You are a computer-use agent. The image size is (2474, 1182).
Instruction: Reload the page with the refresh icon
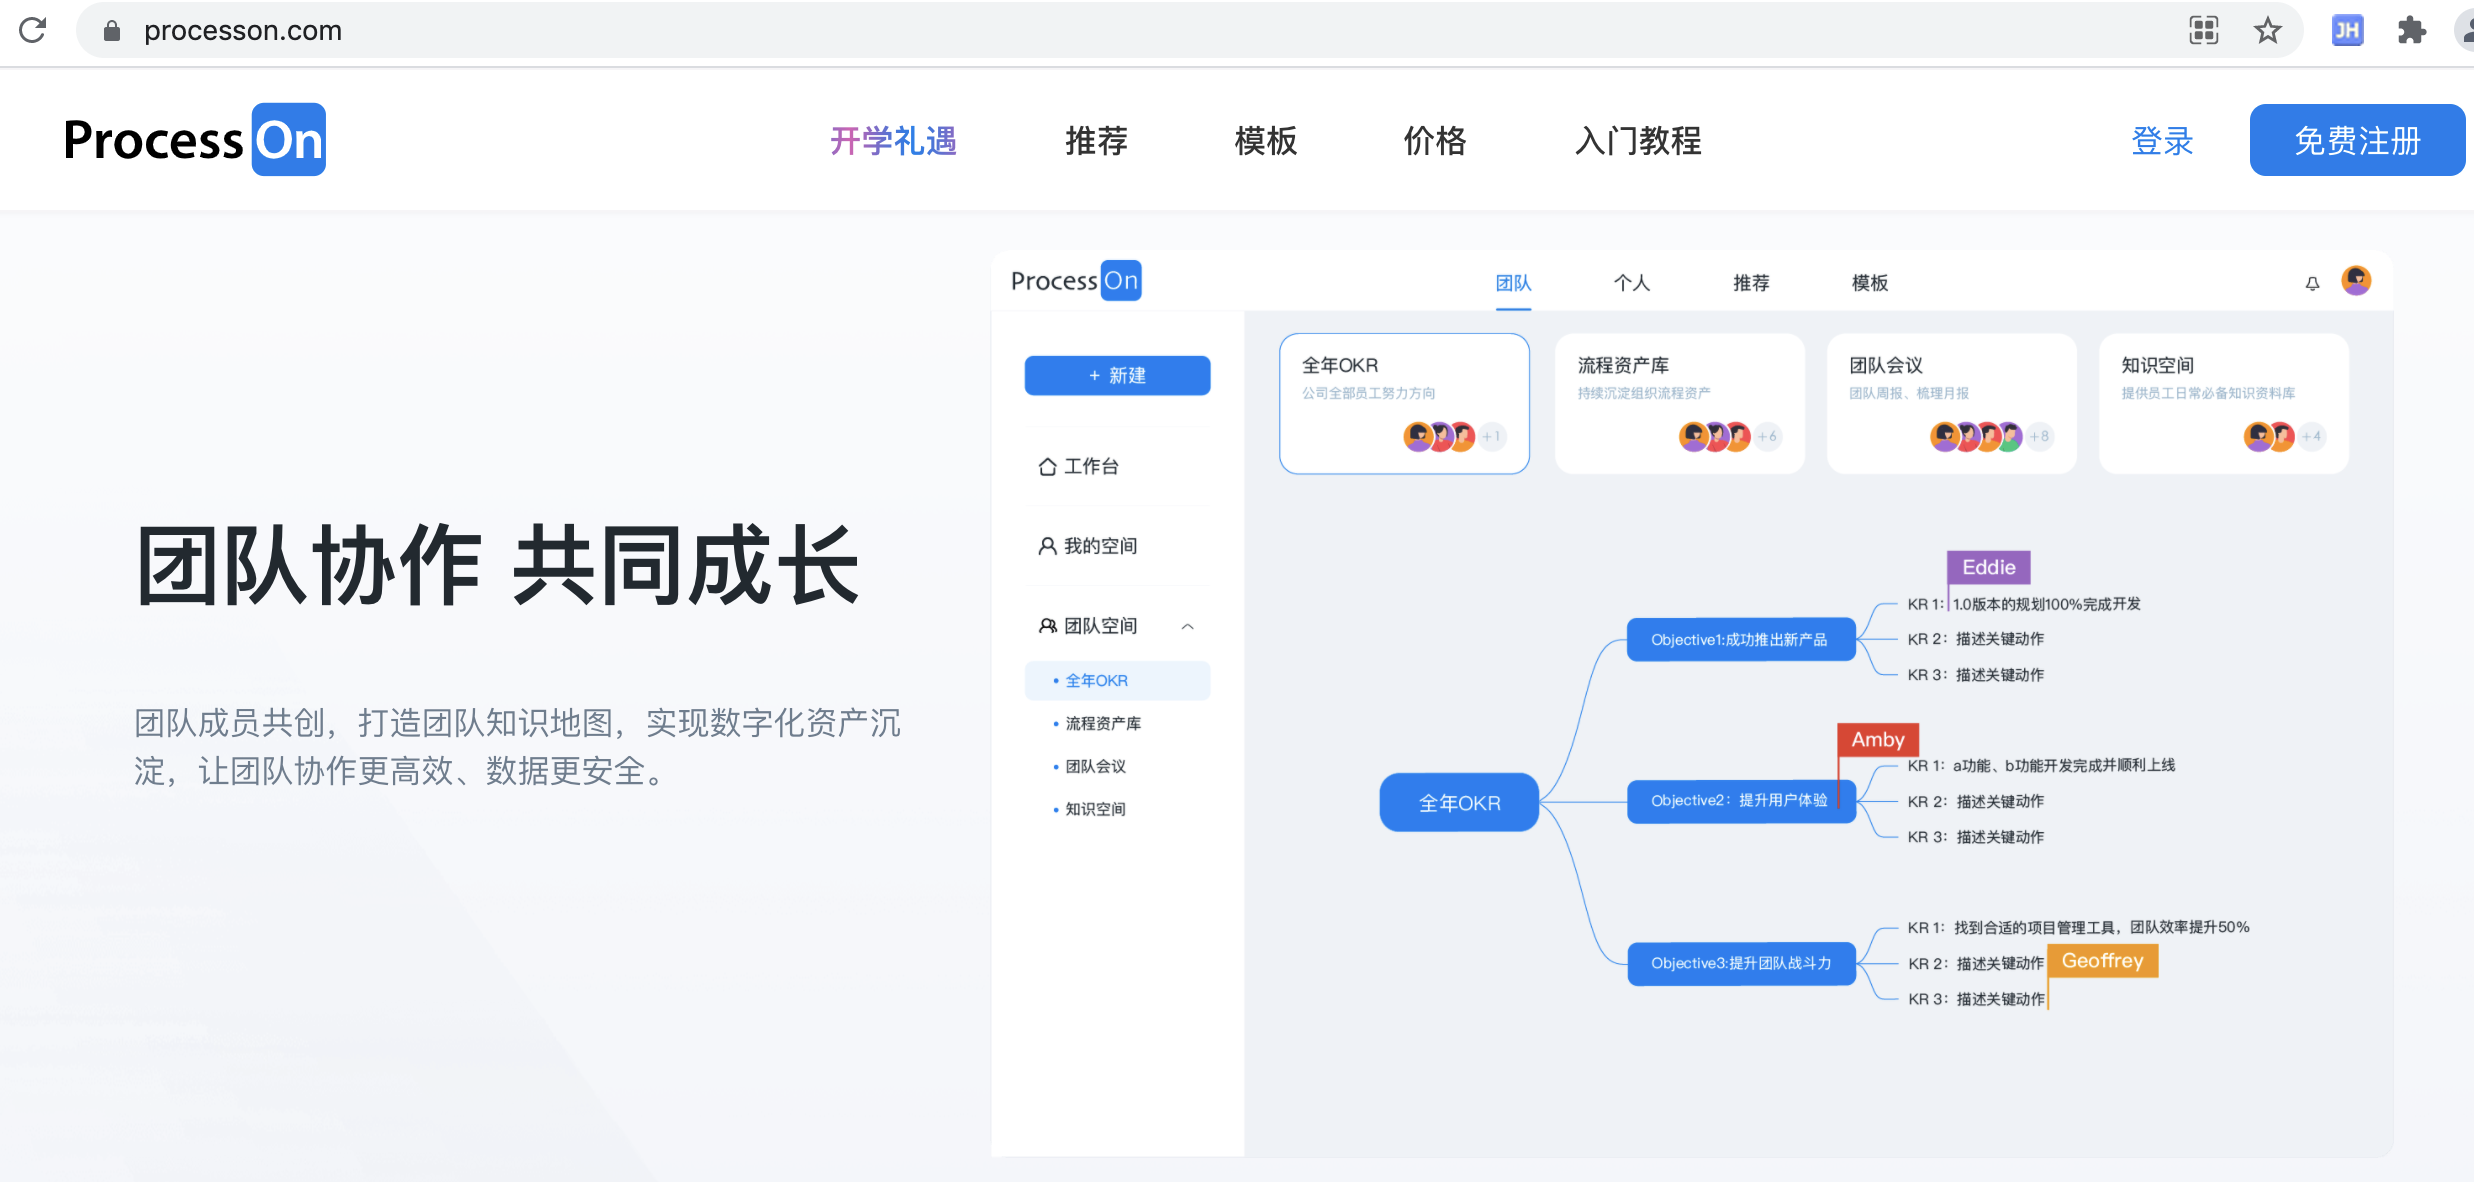point(33,30)
